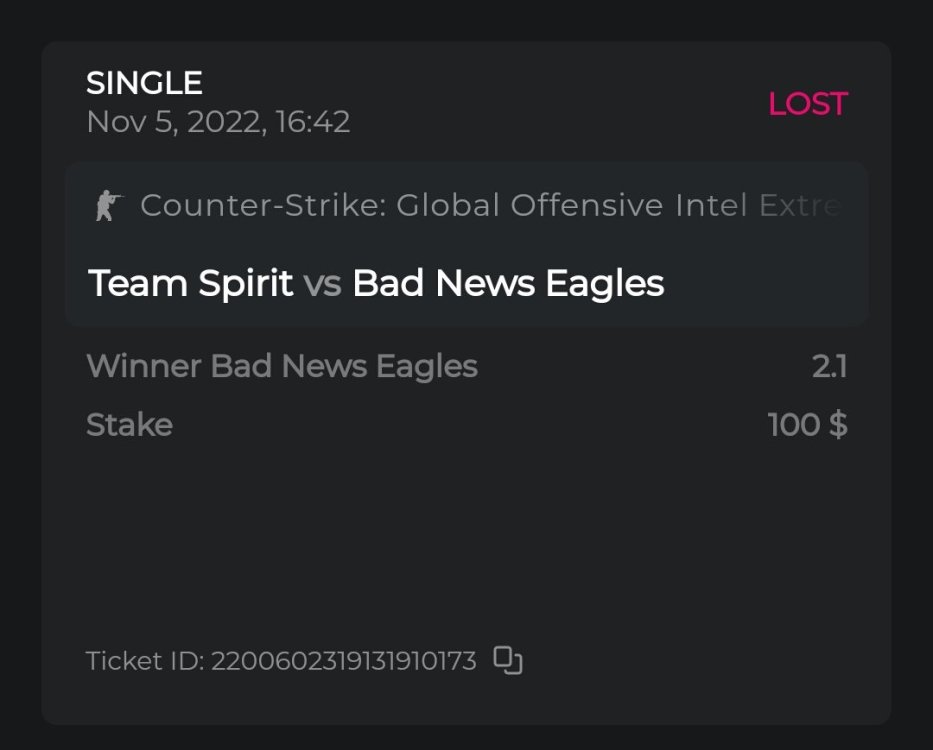Select Bad News Eagles in match title
This screenshot has width=933, height=750.
click(508, 284)
